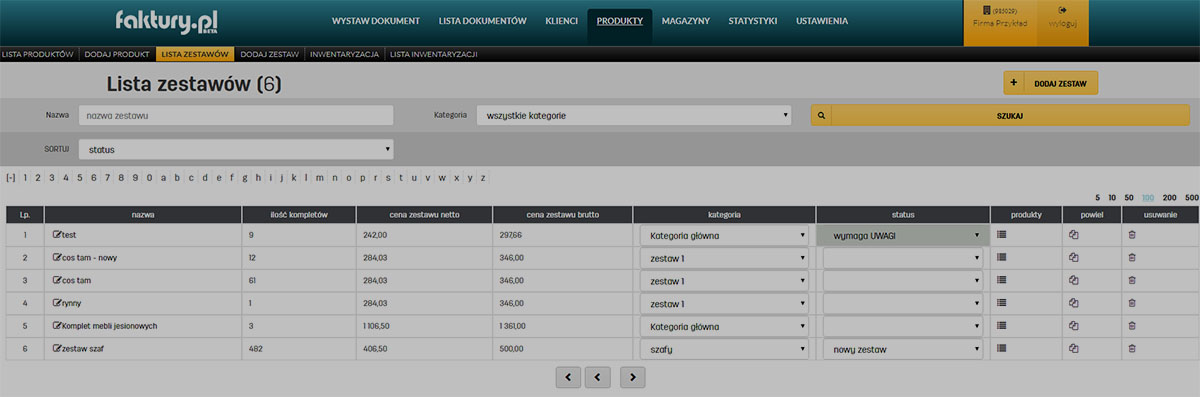The width and height of the screenshot is (1200, 397).
Task: Delete Komplet mebli jesionowych set
Action: coord(1132,326)
